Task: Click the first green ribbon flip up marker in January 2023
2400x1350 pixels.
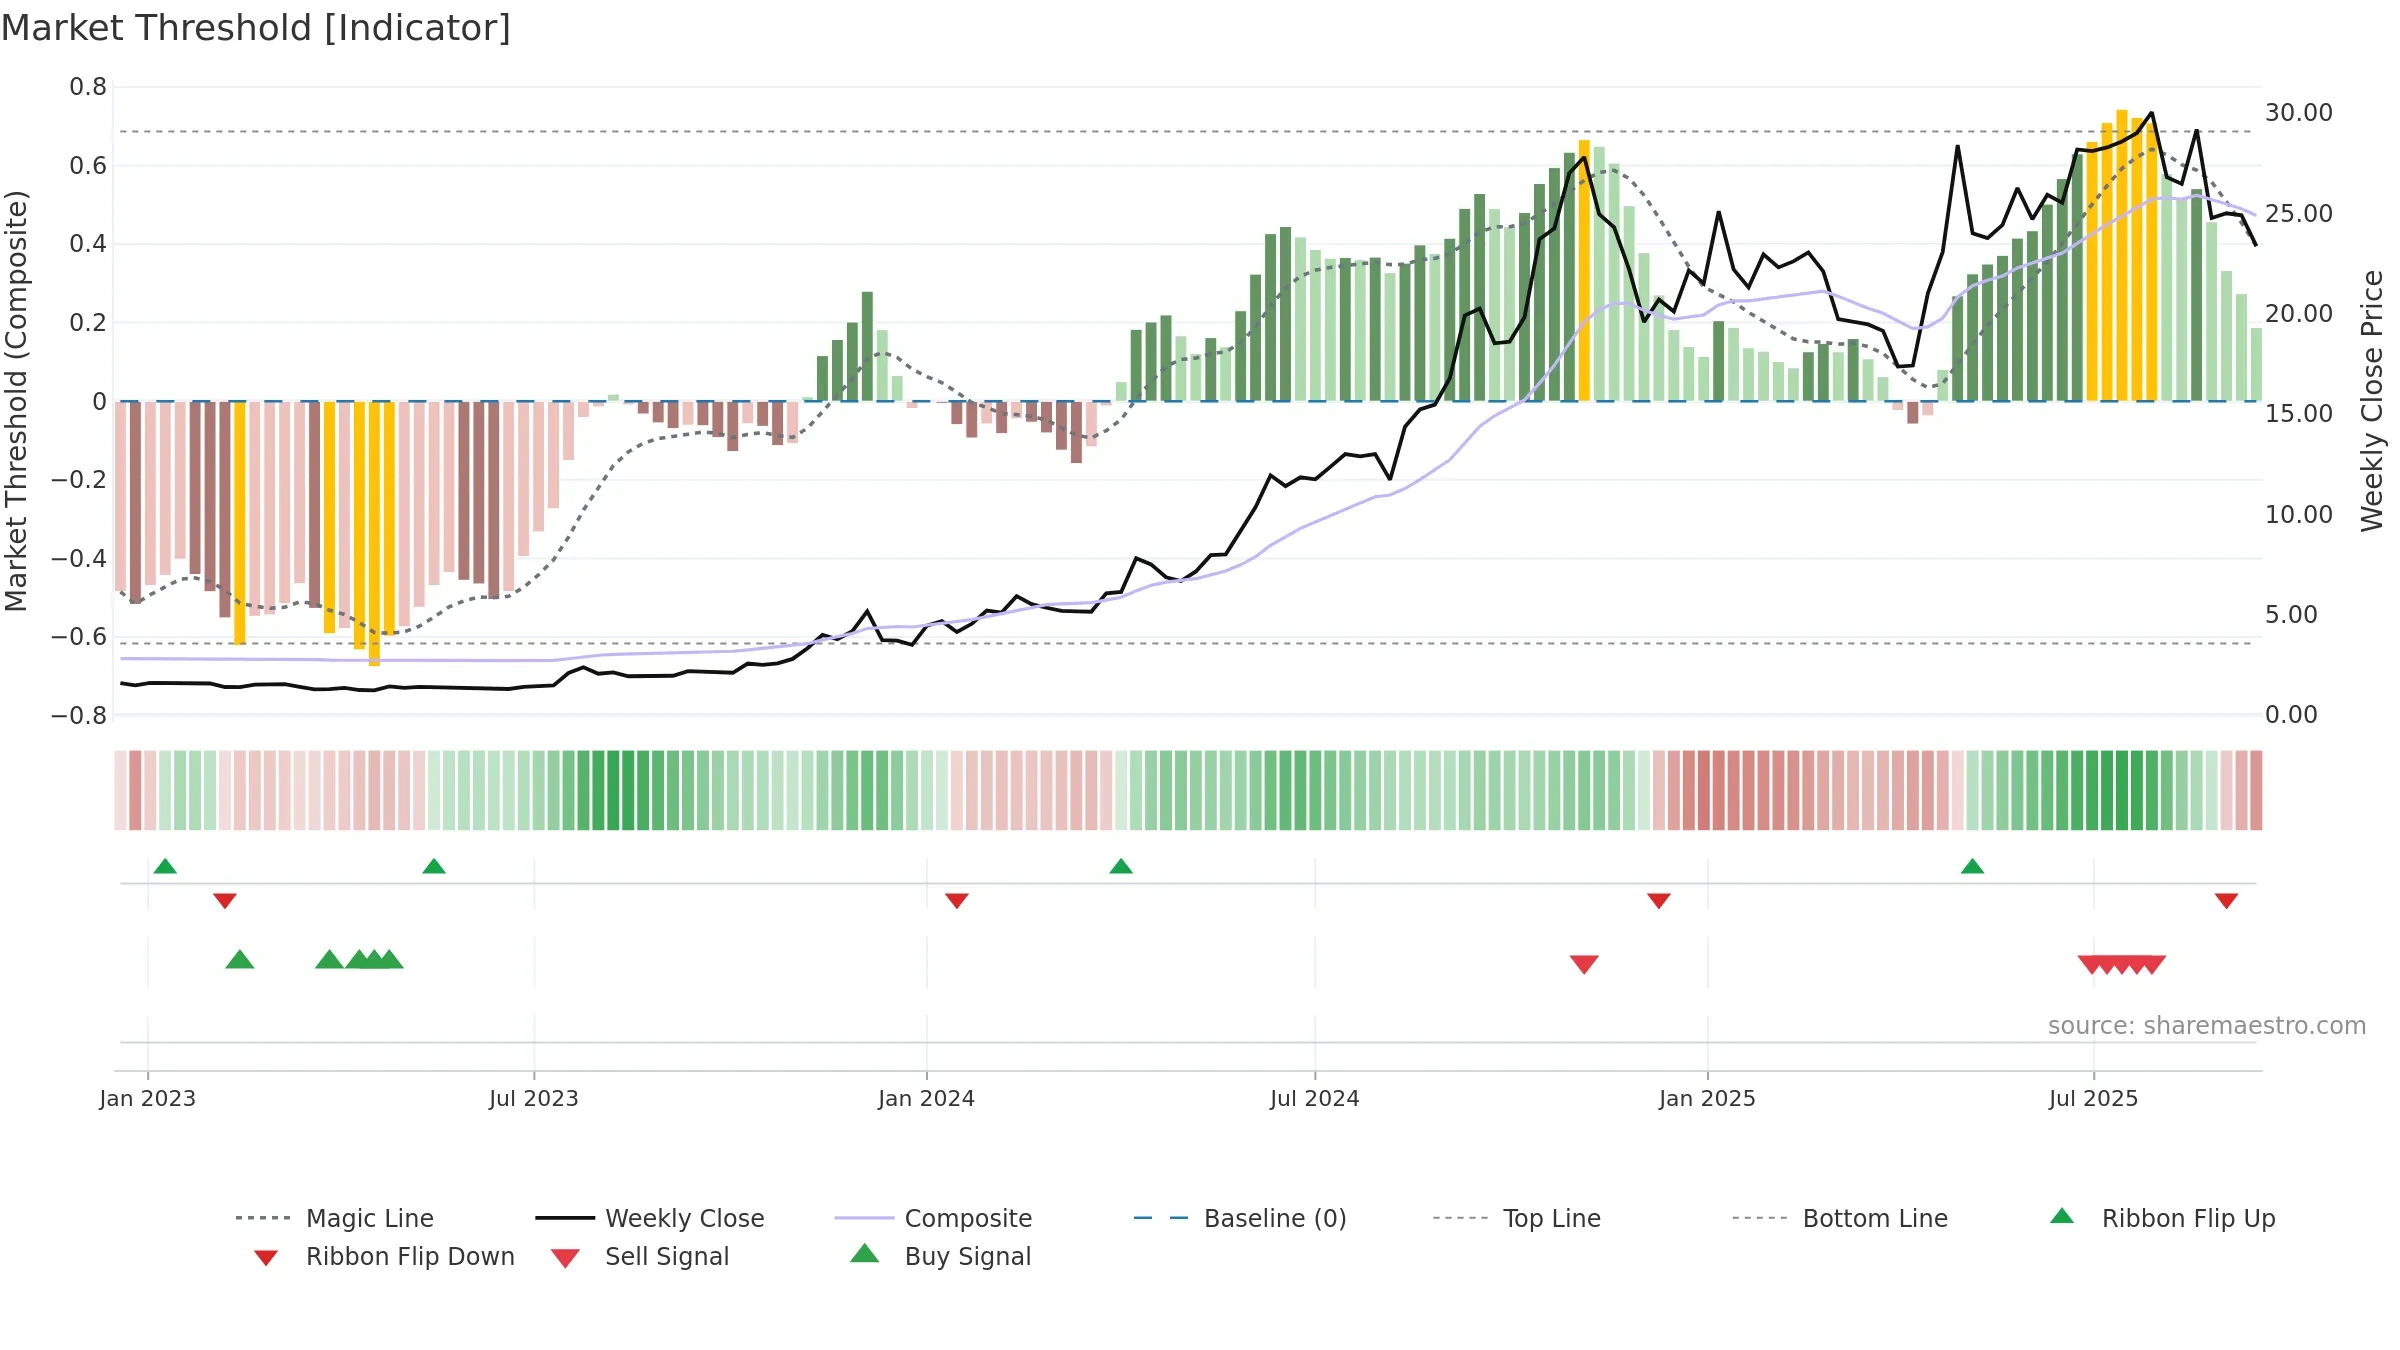Action: tap(165, 866)
